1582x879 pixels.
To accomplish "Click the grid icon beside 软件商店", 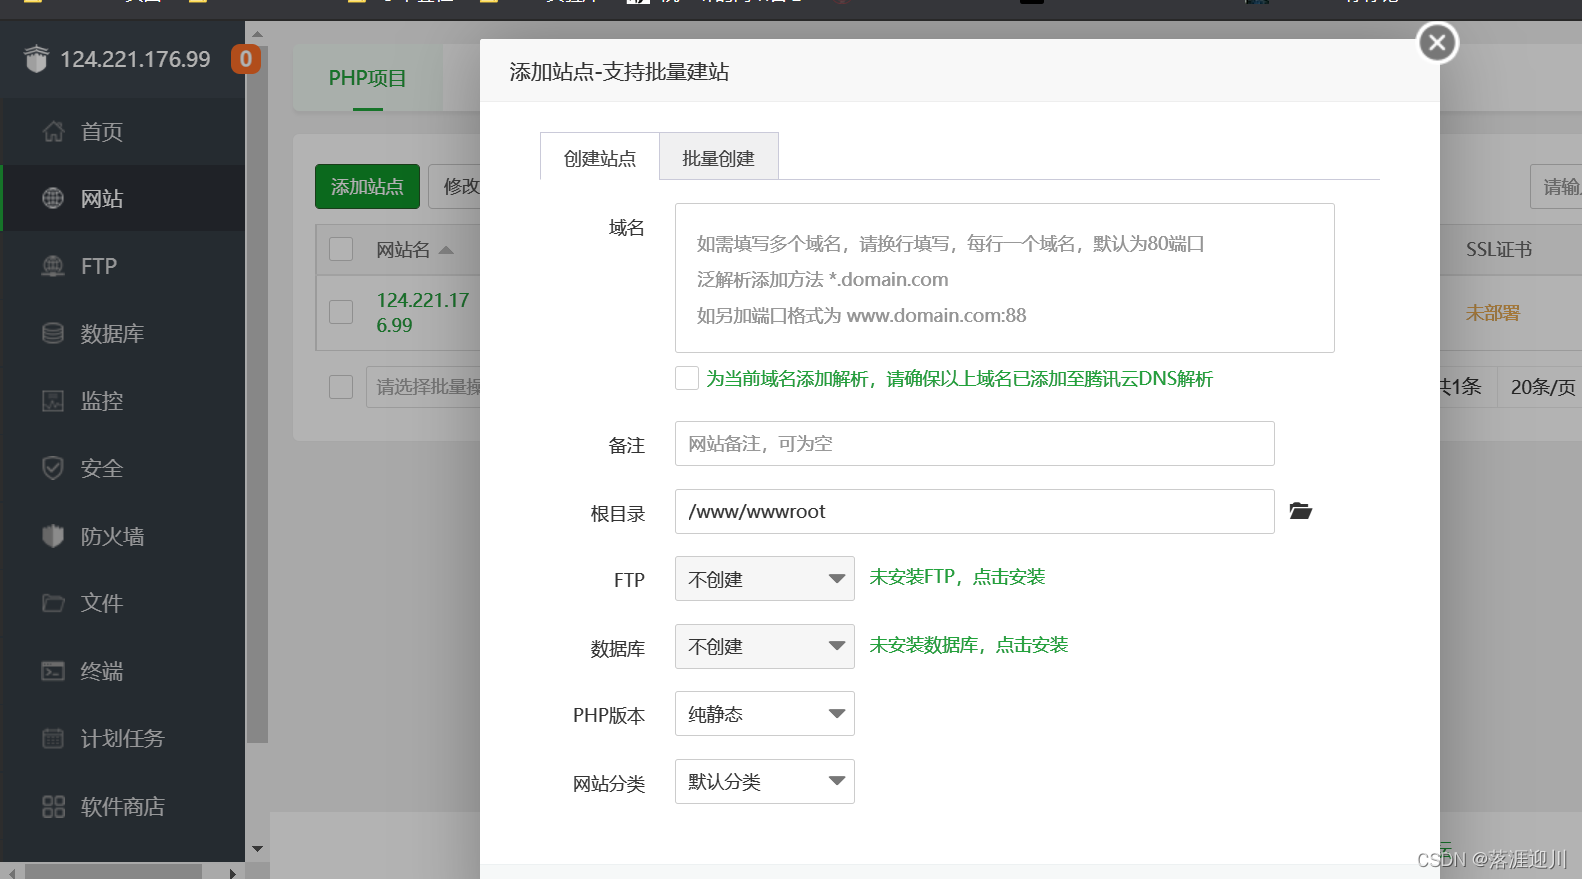I will (x=53, y=806).
